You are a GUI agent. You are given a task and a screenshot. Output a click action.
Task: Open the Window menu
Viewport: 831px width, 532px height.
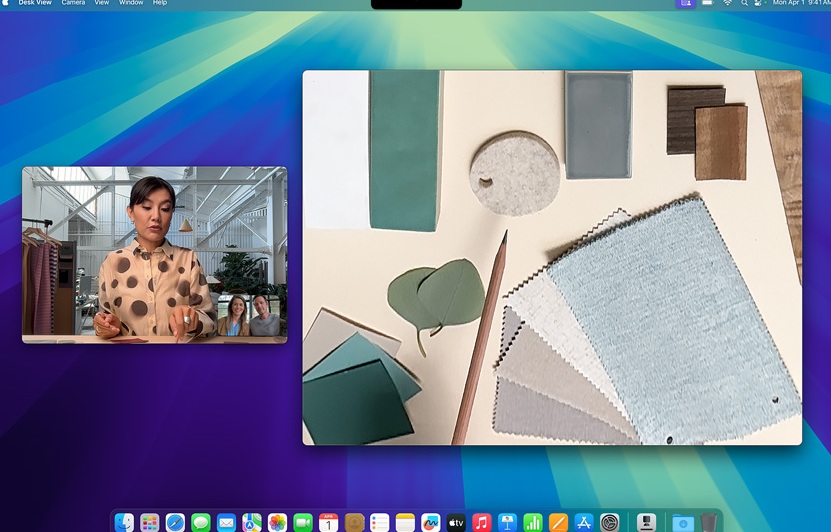tap(131, 3)
